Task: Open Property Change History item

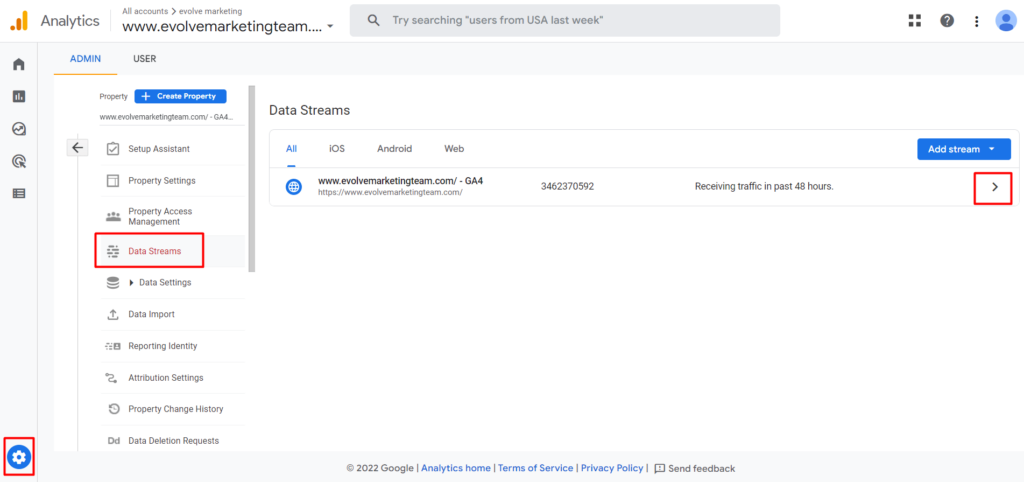Action: tap(173, 409)
